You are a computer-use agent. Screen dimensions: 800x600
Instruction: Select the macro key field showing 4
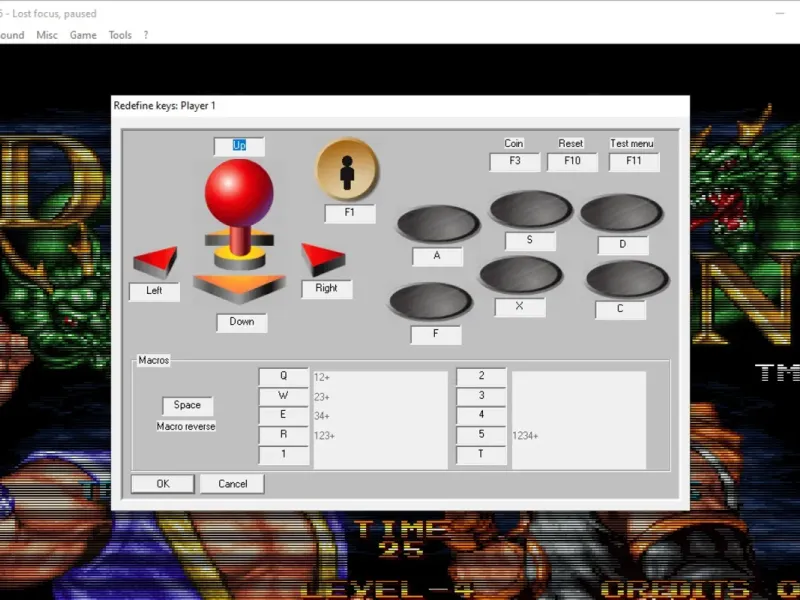tap(481, 416)
